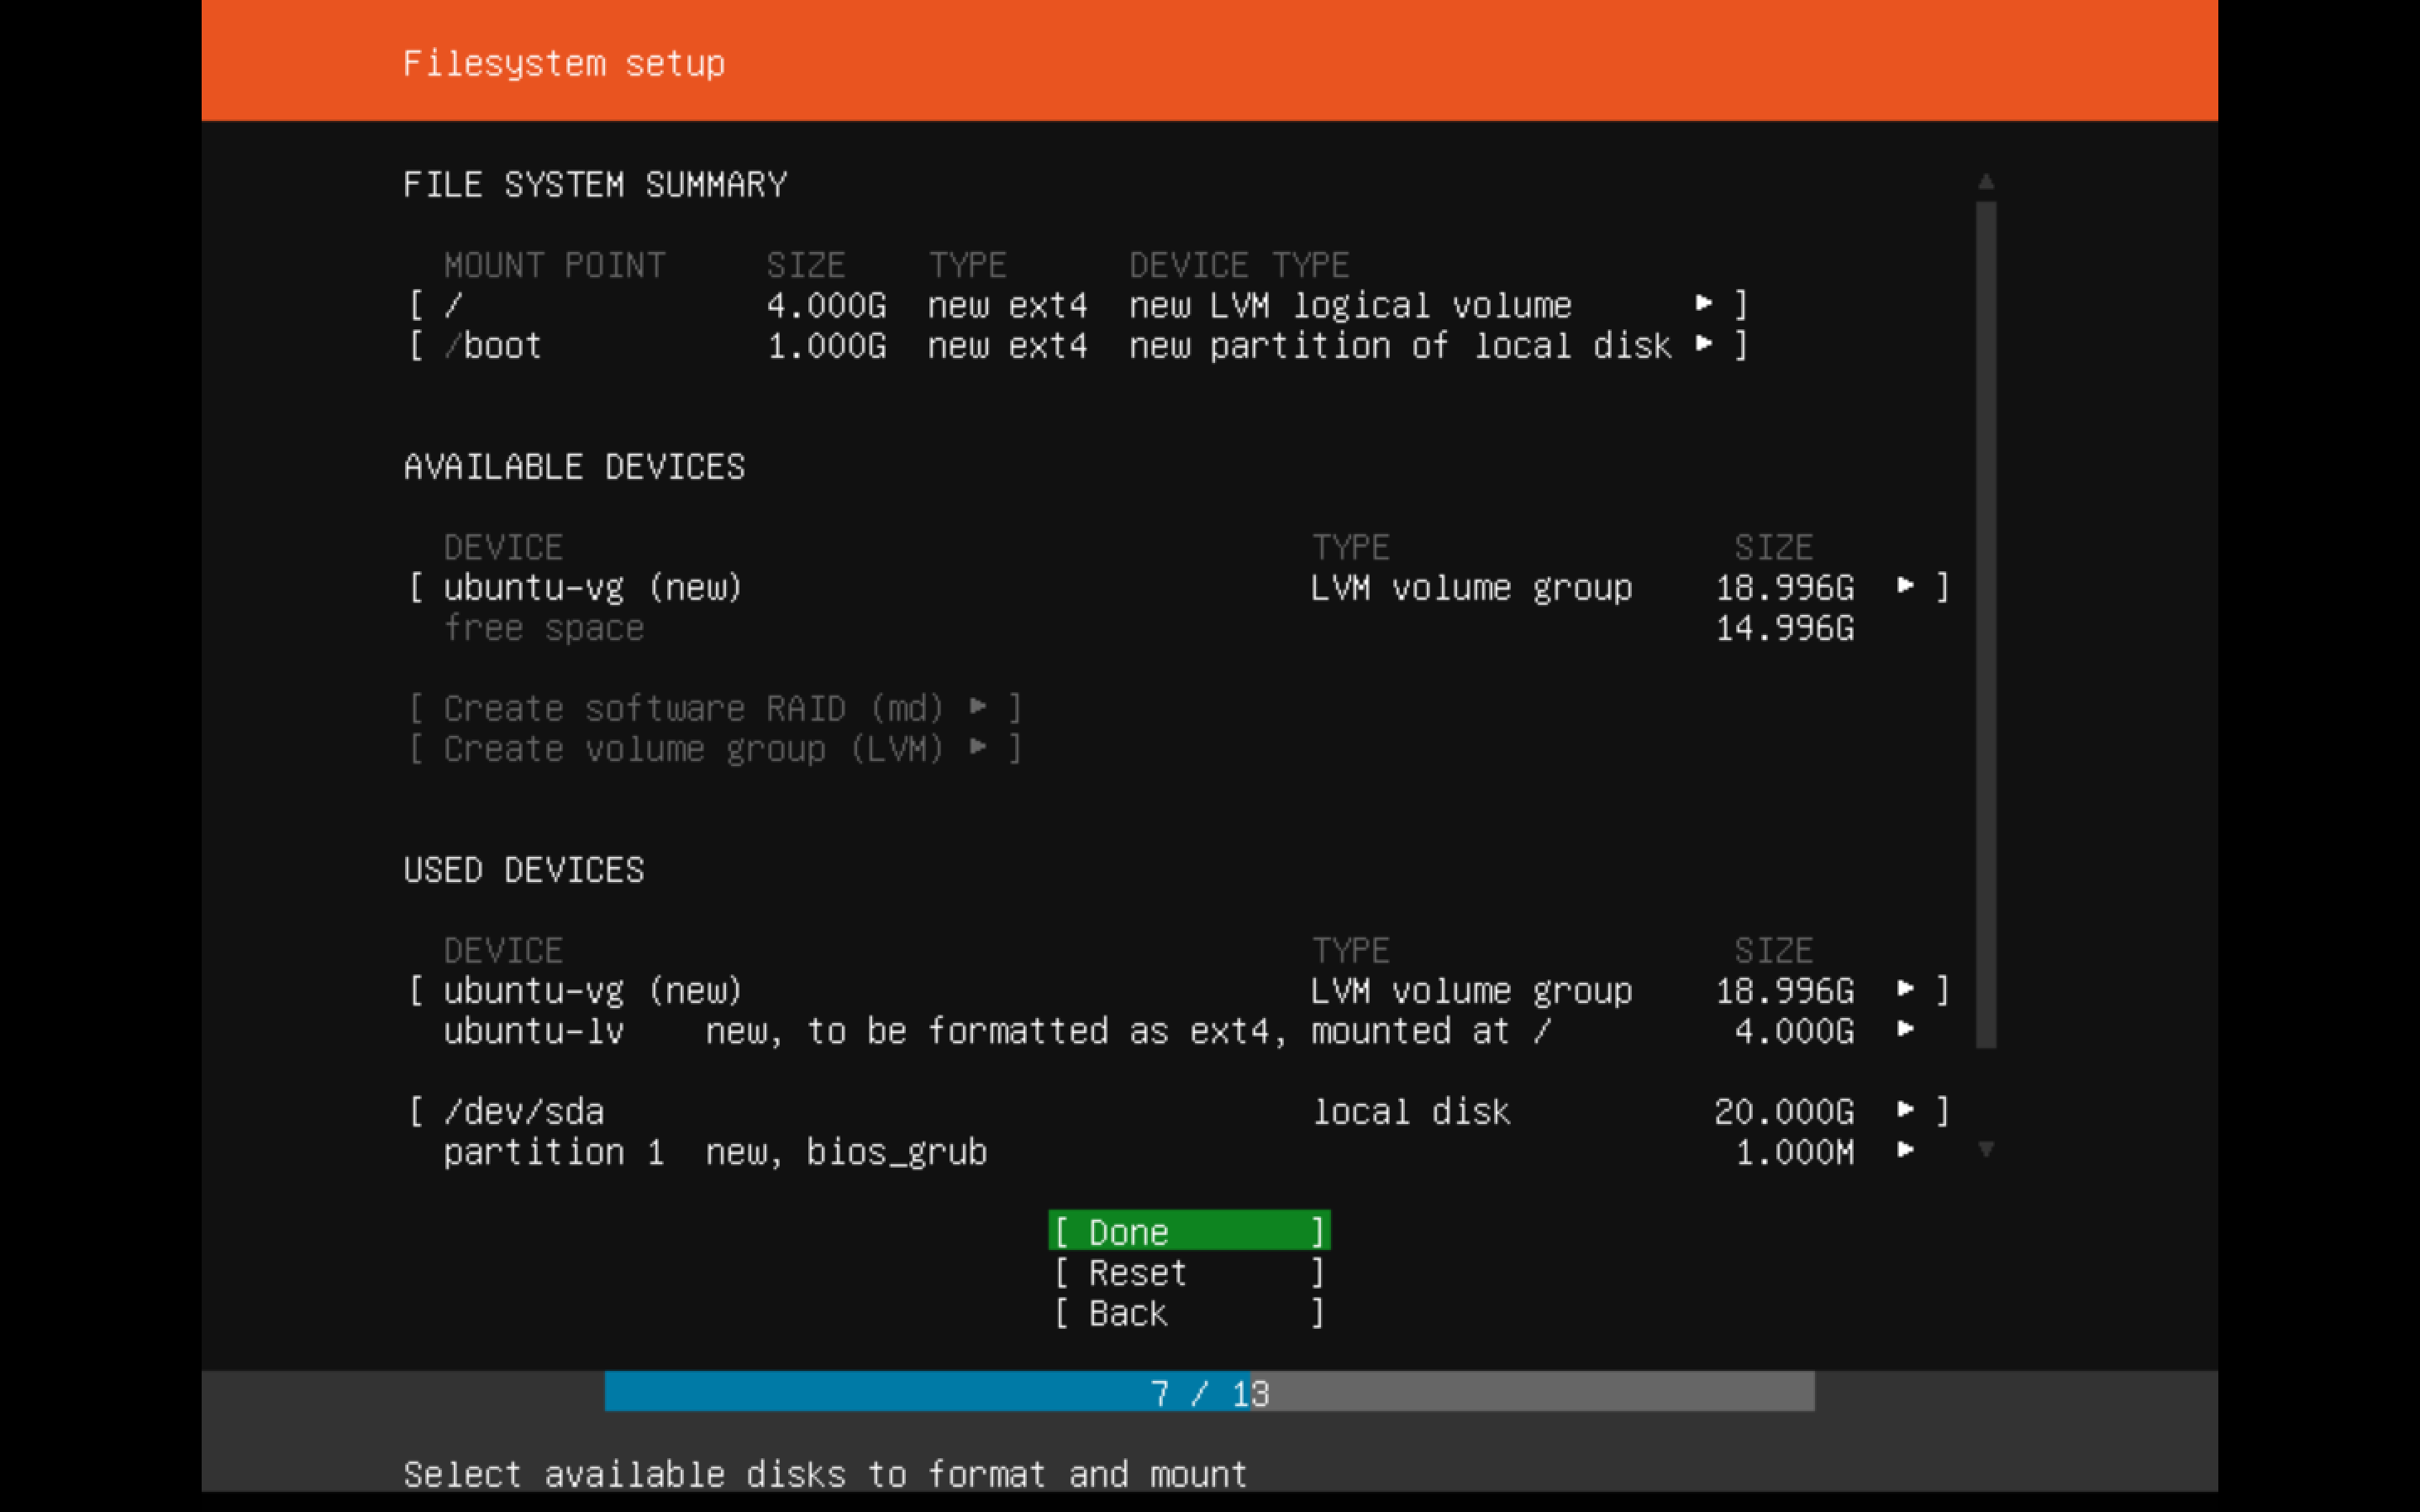The height and width of the screenshot is (1512, 2420).
Task: Click the vertical scrollbar thumb
Action: [1986, 625]
